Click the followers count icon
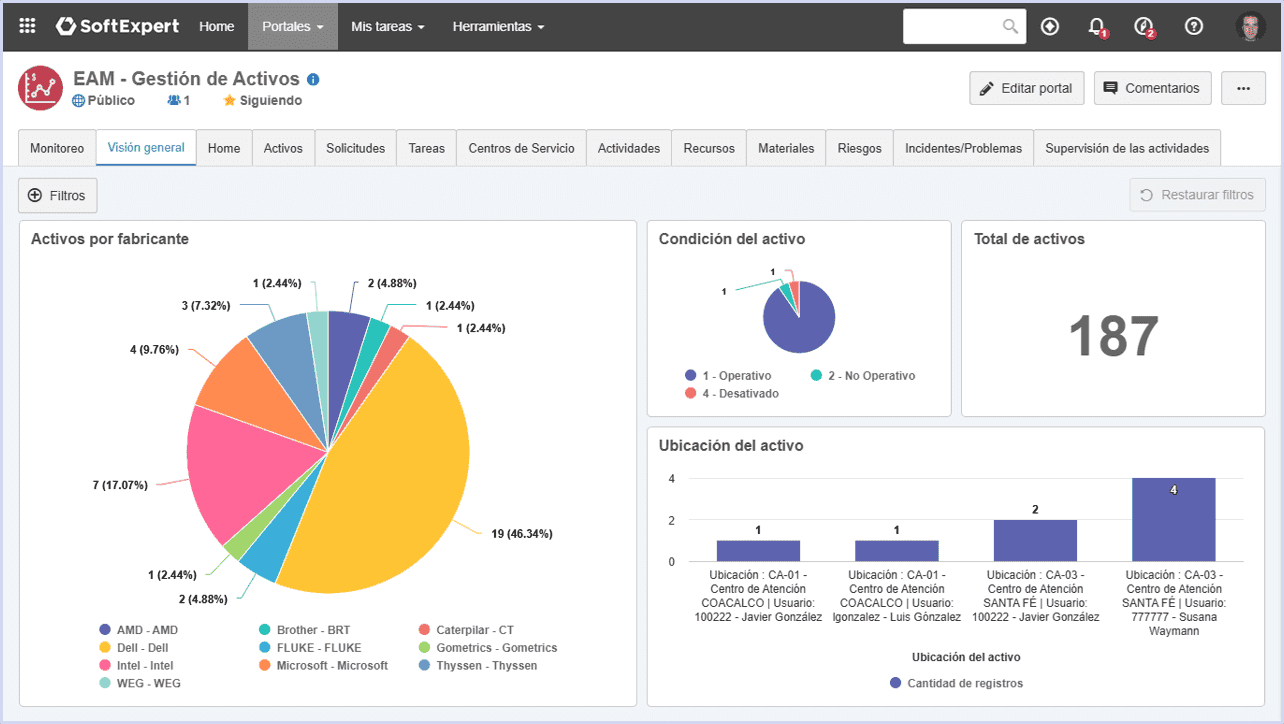Screen dimensions: 1284x724 tap(179, 100)
